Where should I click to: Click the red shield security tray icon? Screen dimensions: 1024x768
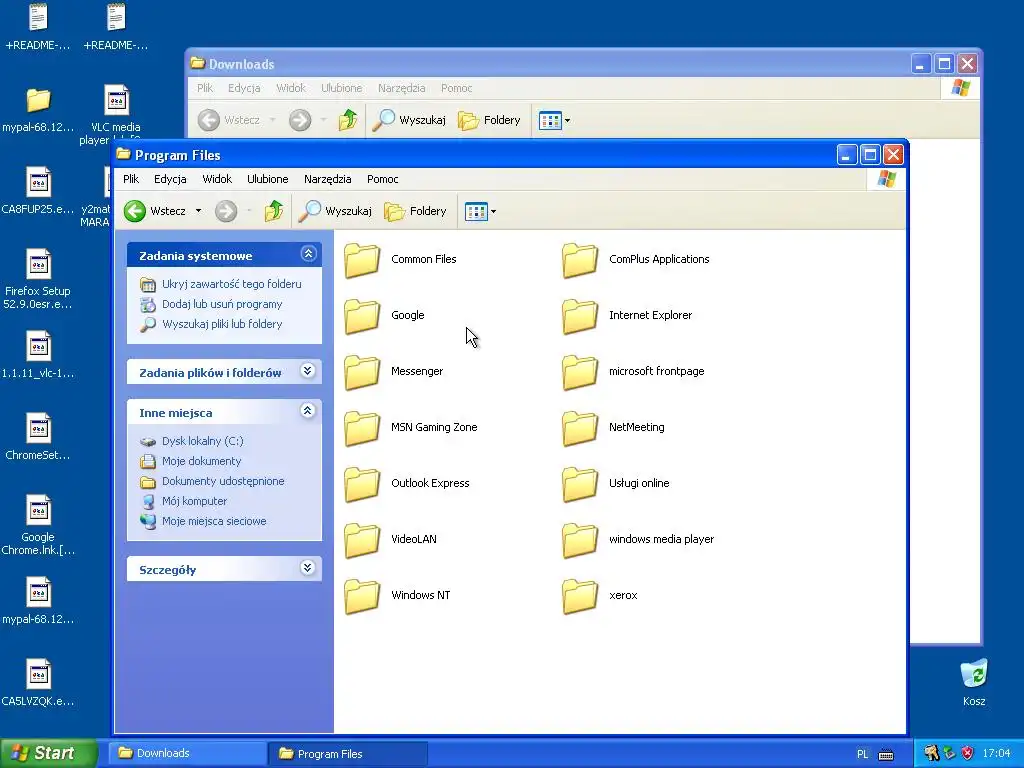[968, 754]
